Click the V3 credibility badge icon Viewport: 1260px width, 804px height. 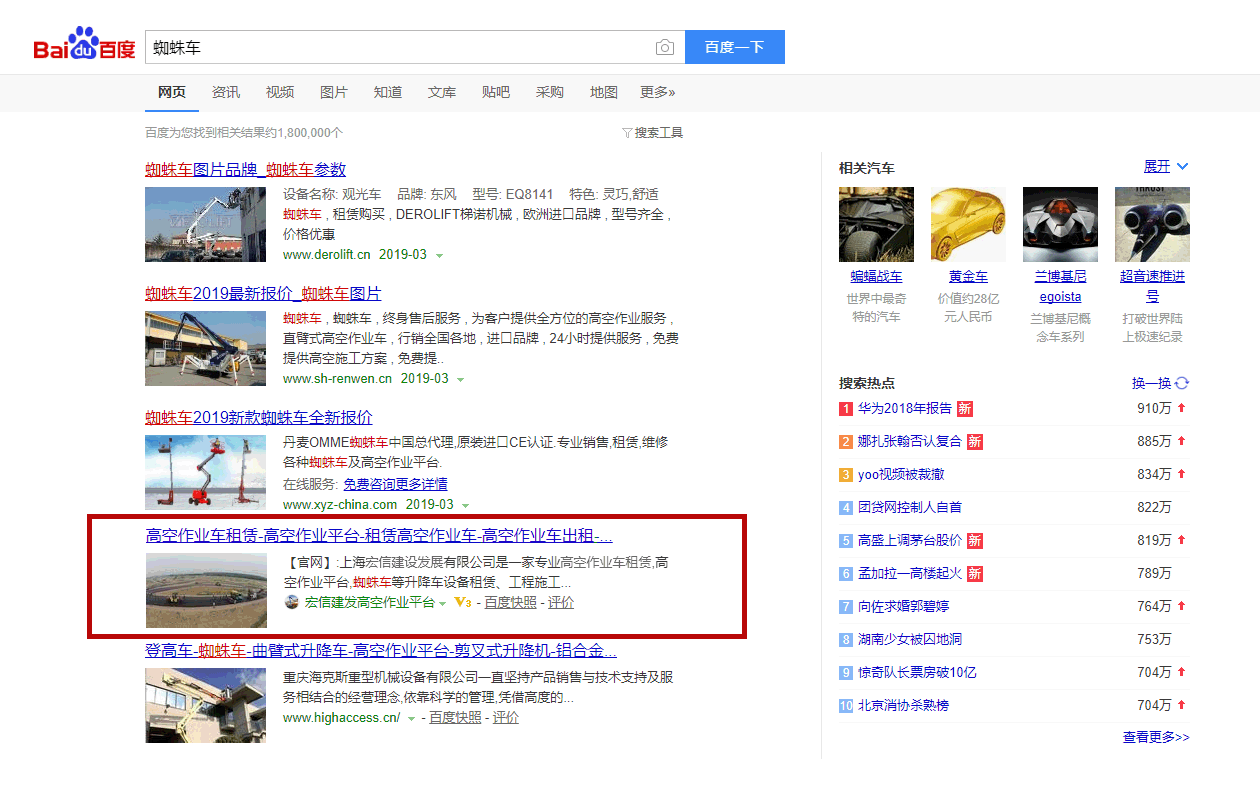462,602
